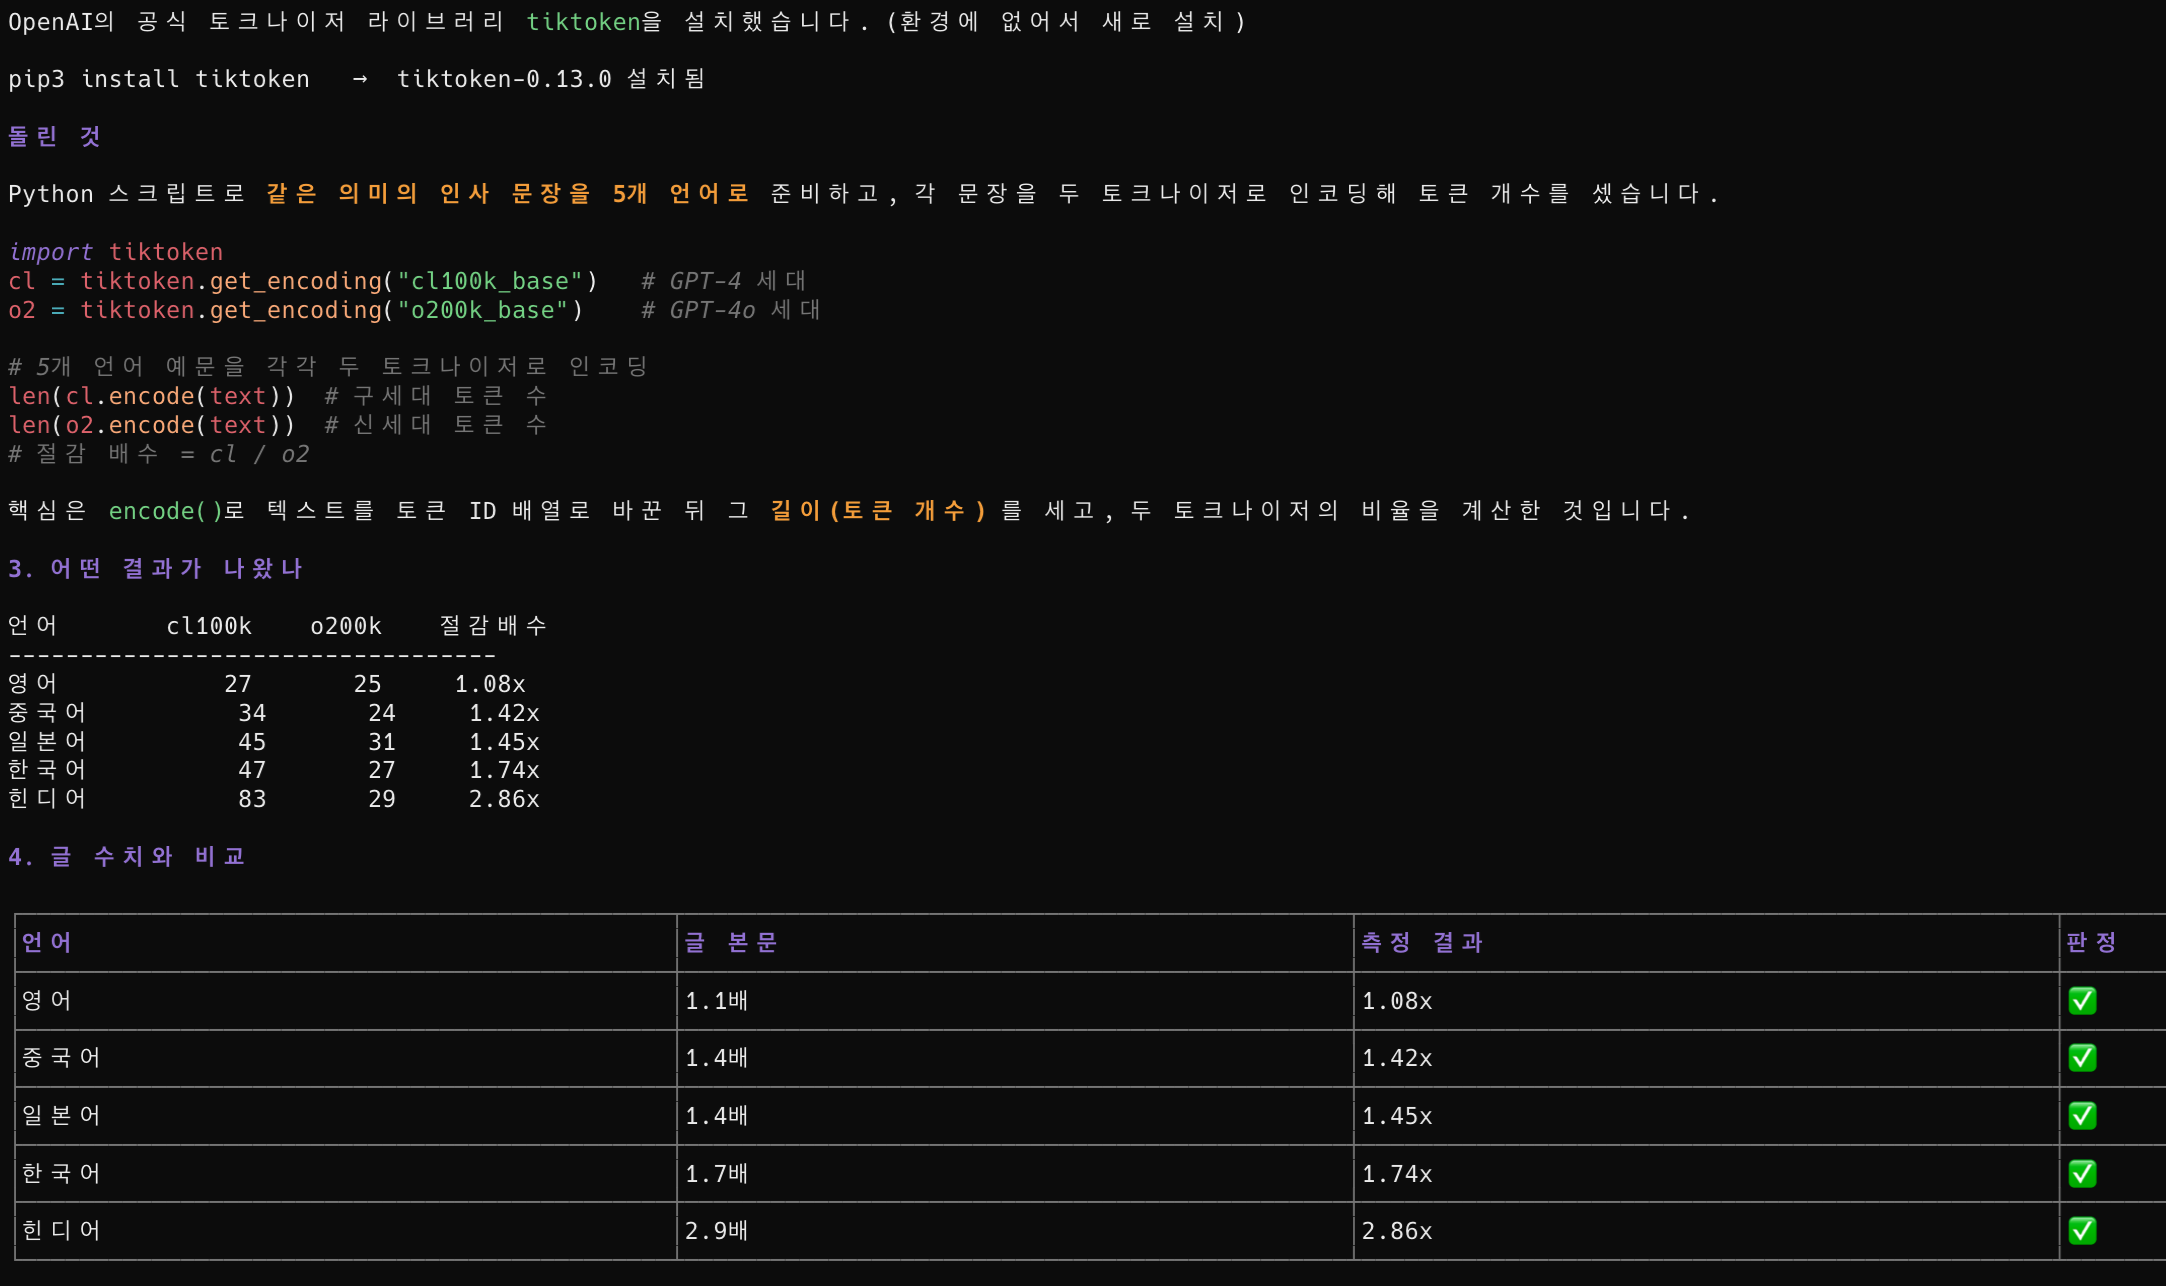Click the value 24 in the 중국어 row
This screenshot has width=2166, height=1286.
tap(382, 713)
